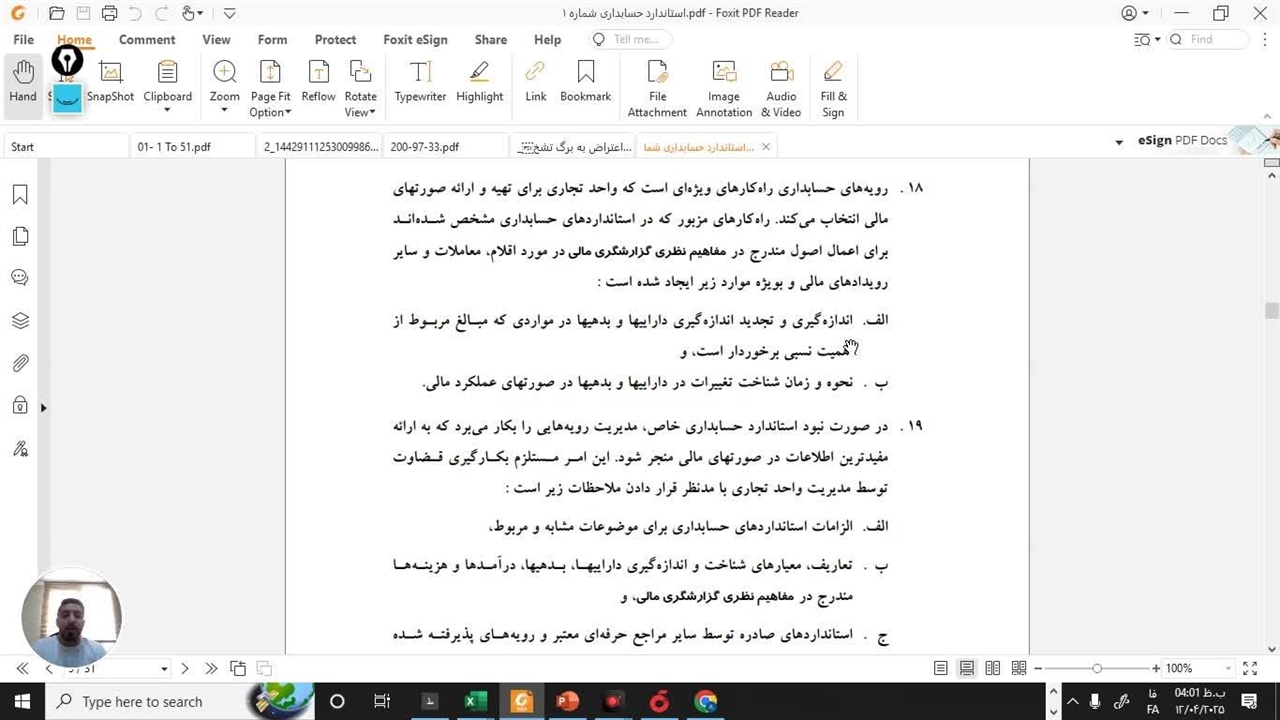
Task: Click the Reflow view icon
Action: pos(318,82)
